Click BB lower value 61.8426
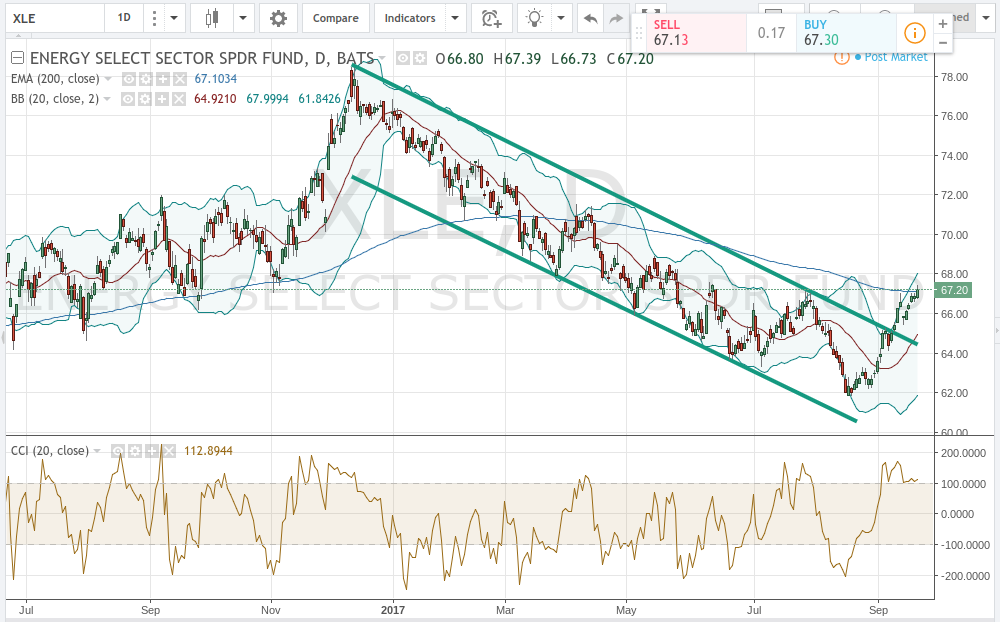 (320, 99)
